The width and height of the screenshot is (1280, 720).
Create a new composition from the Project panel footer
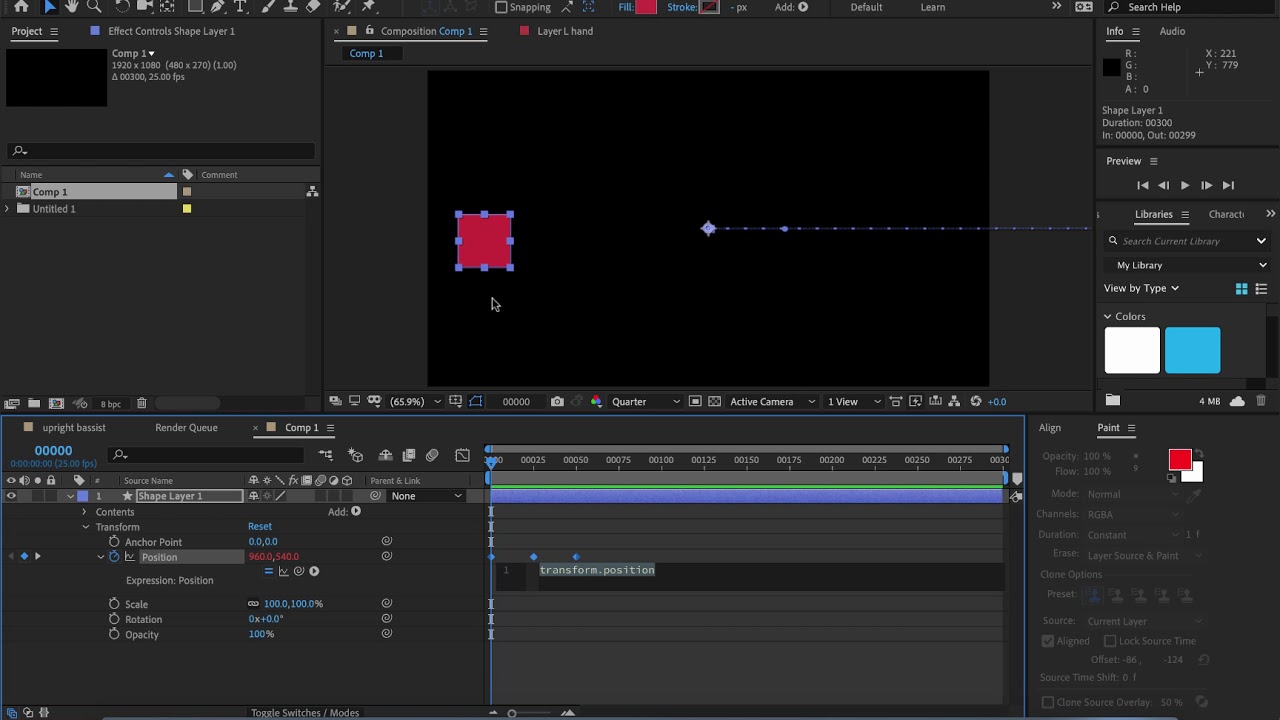(56, 403)
